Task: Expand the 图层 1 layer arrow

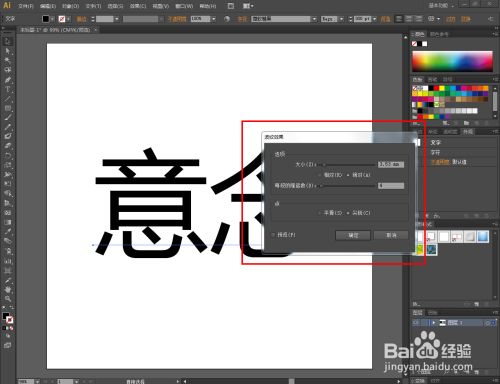Action: pyautogui.click(x=433, y=323)
